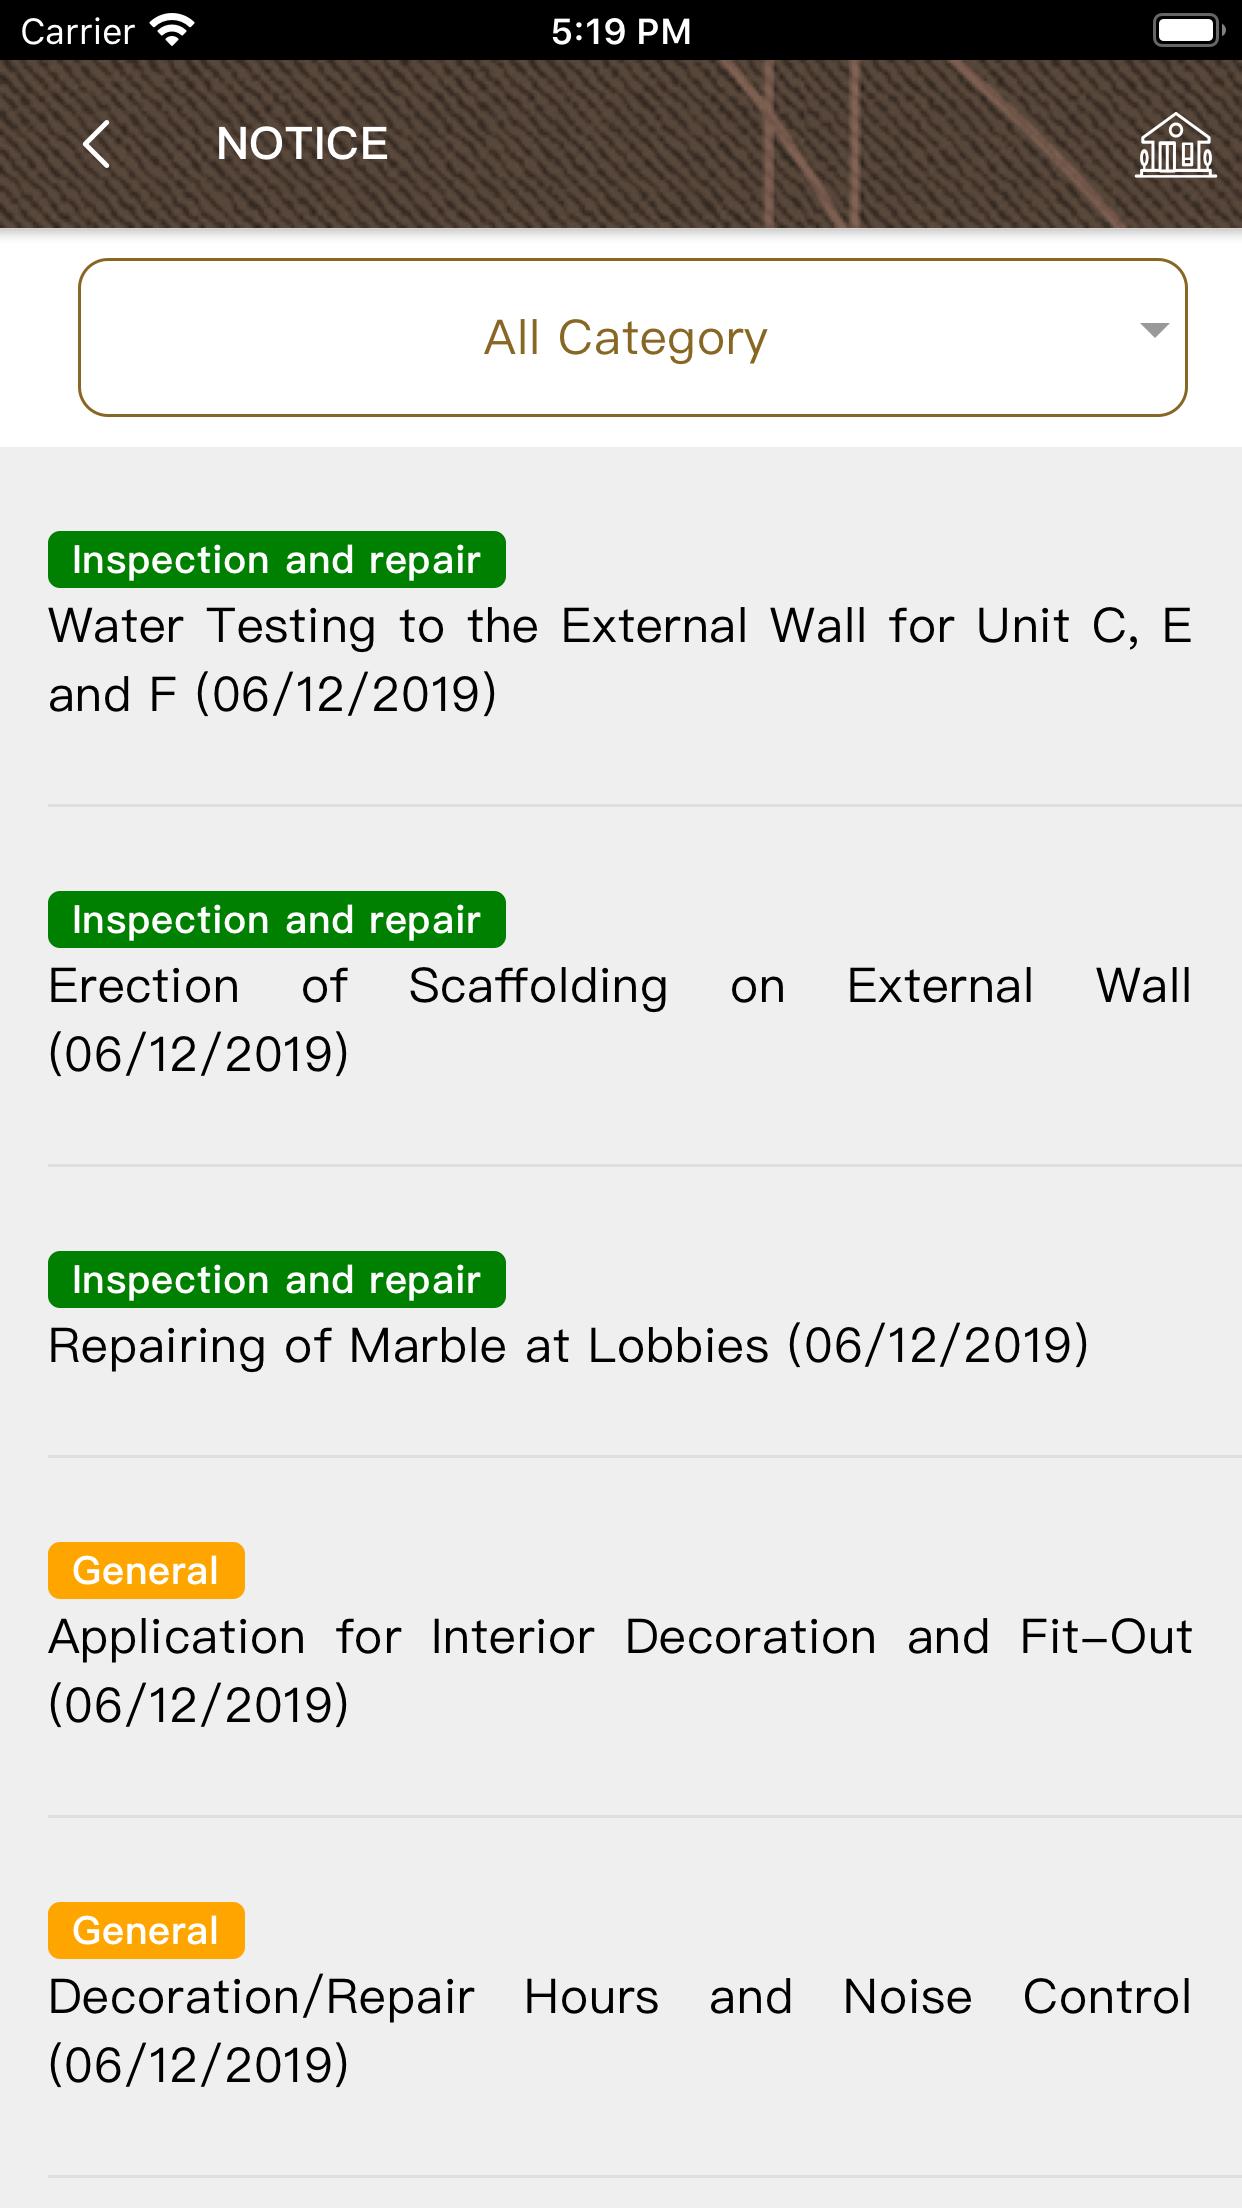Expand the All Category dropdown
The width and height of the screenshot is (1242, 2208).
pyautogui.click(x=633, y=338)
